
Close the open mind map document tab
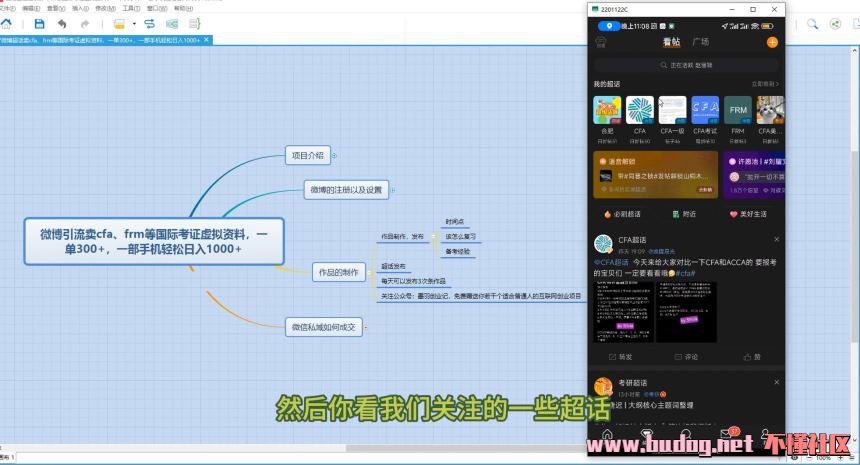tap(206, 40)
